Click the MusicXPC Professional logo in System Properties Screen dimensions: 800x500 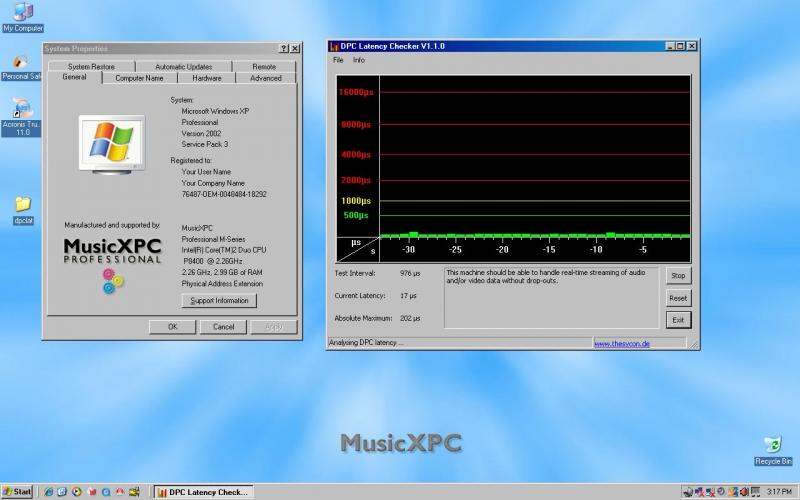pyautogui.click(x=112, y=265)
